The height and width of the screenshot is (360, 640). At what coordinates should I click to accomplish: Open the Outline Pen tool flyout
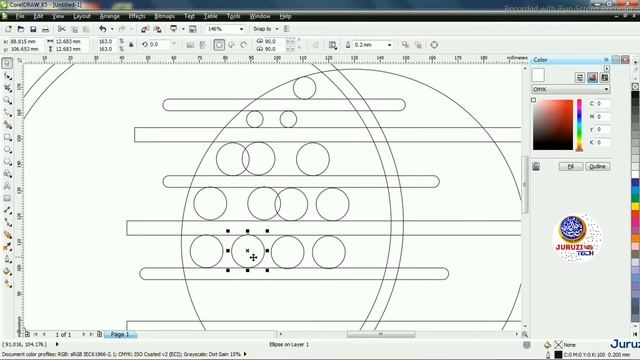[x=7, y=259]
